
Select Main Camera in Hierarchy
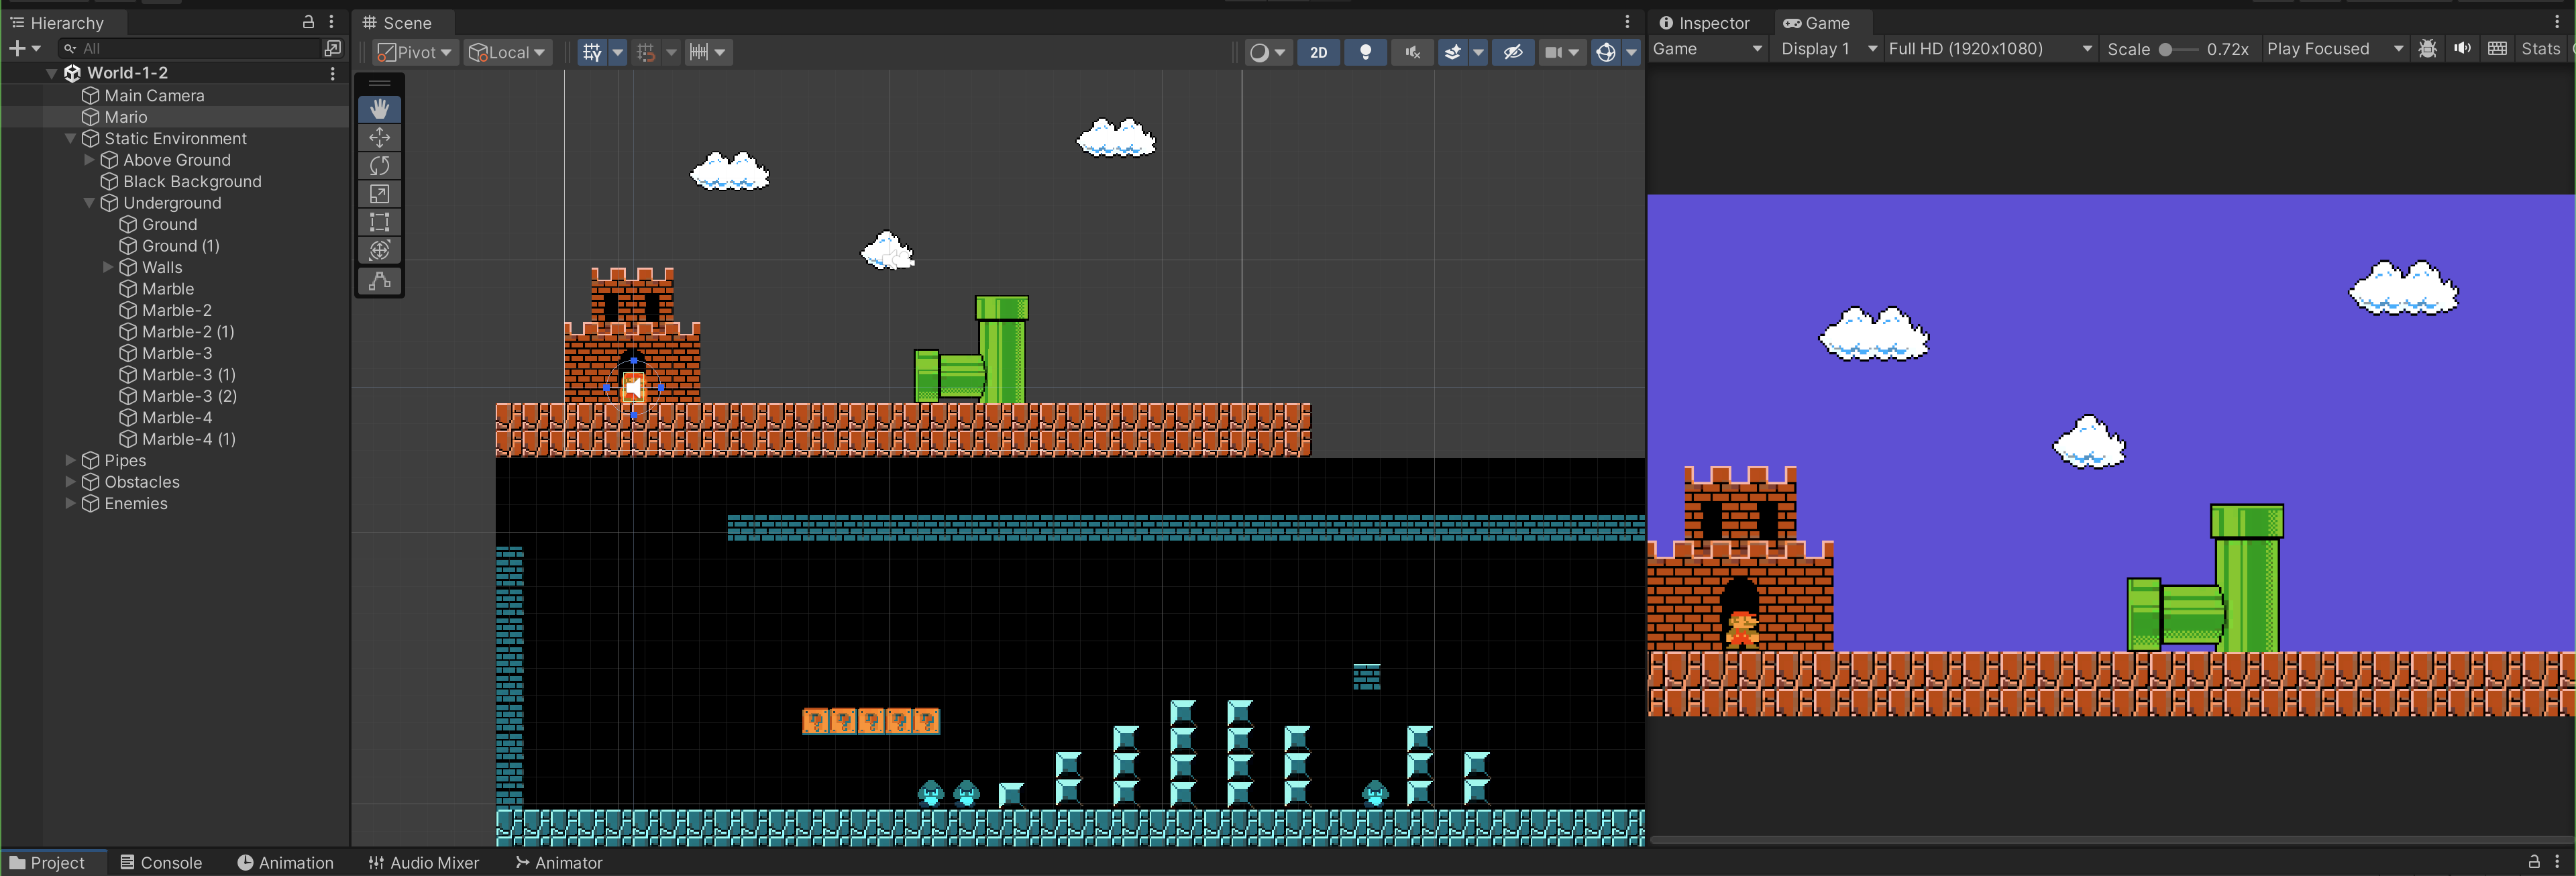[x=154, y=95]
